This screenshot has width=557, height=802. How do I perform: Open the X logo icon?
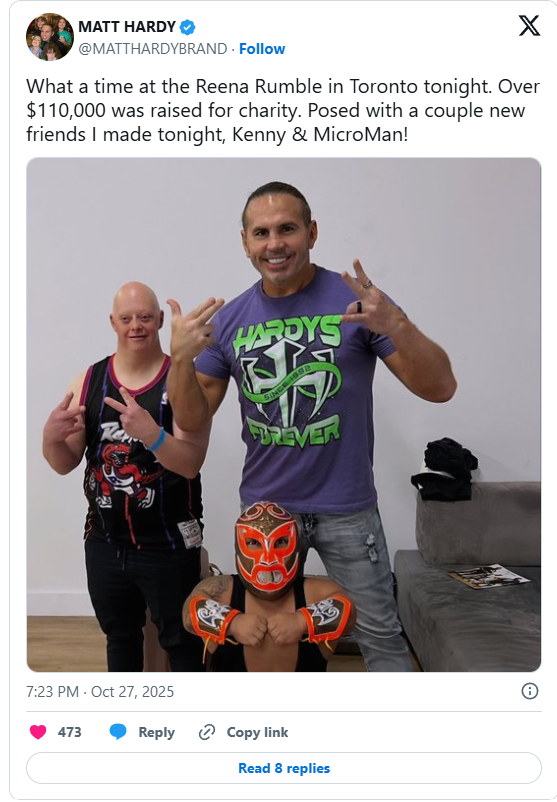529,26
